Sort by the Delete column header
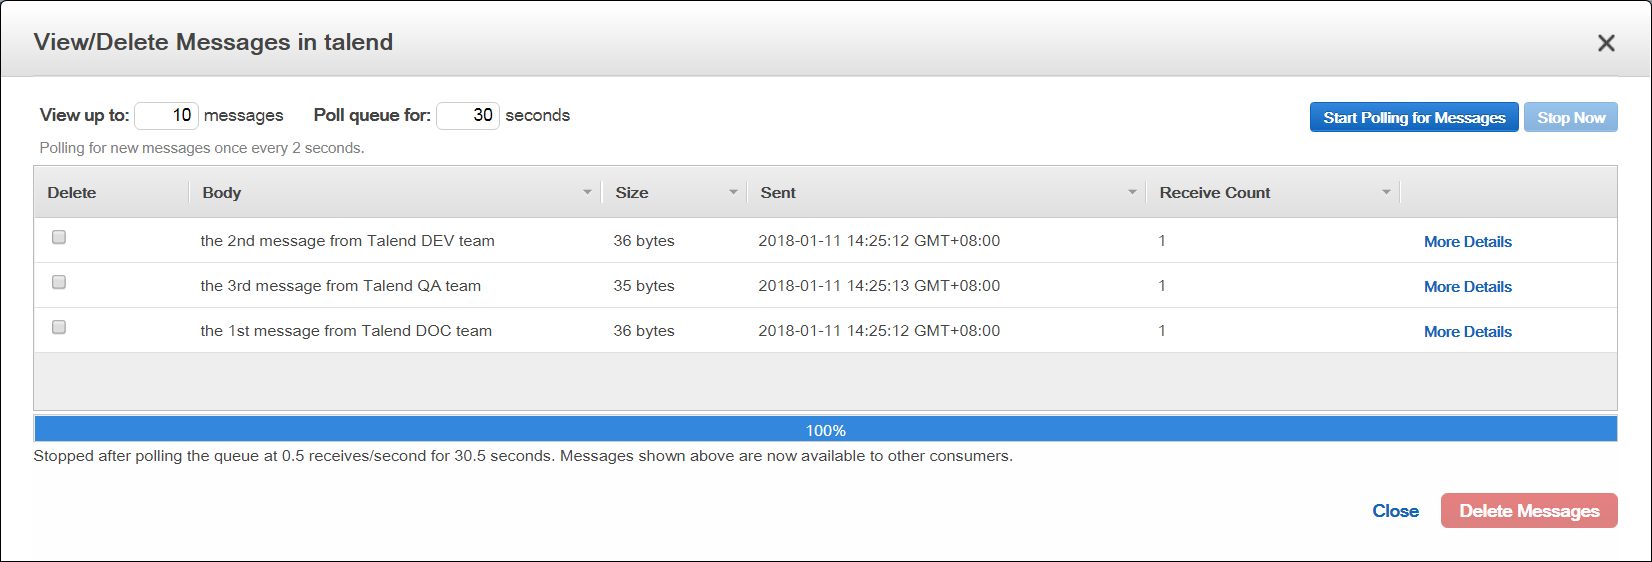 (72, 193)
